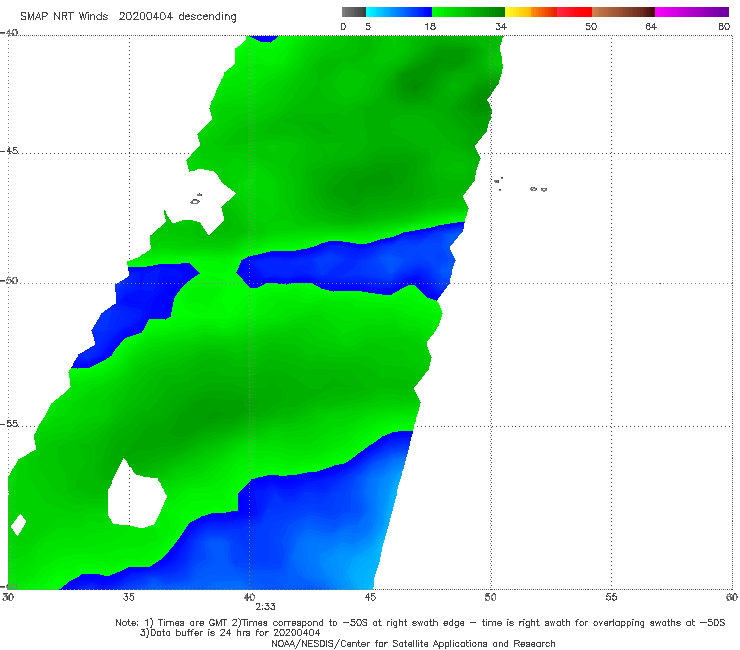Click the longitude axis label "35"
The height and width of the screenshot is (650, 740).
click(x=128, y=597)
